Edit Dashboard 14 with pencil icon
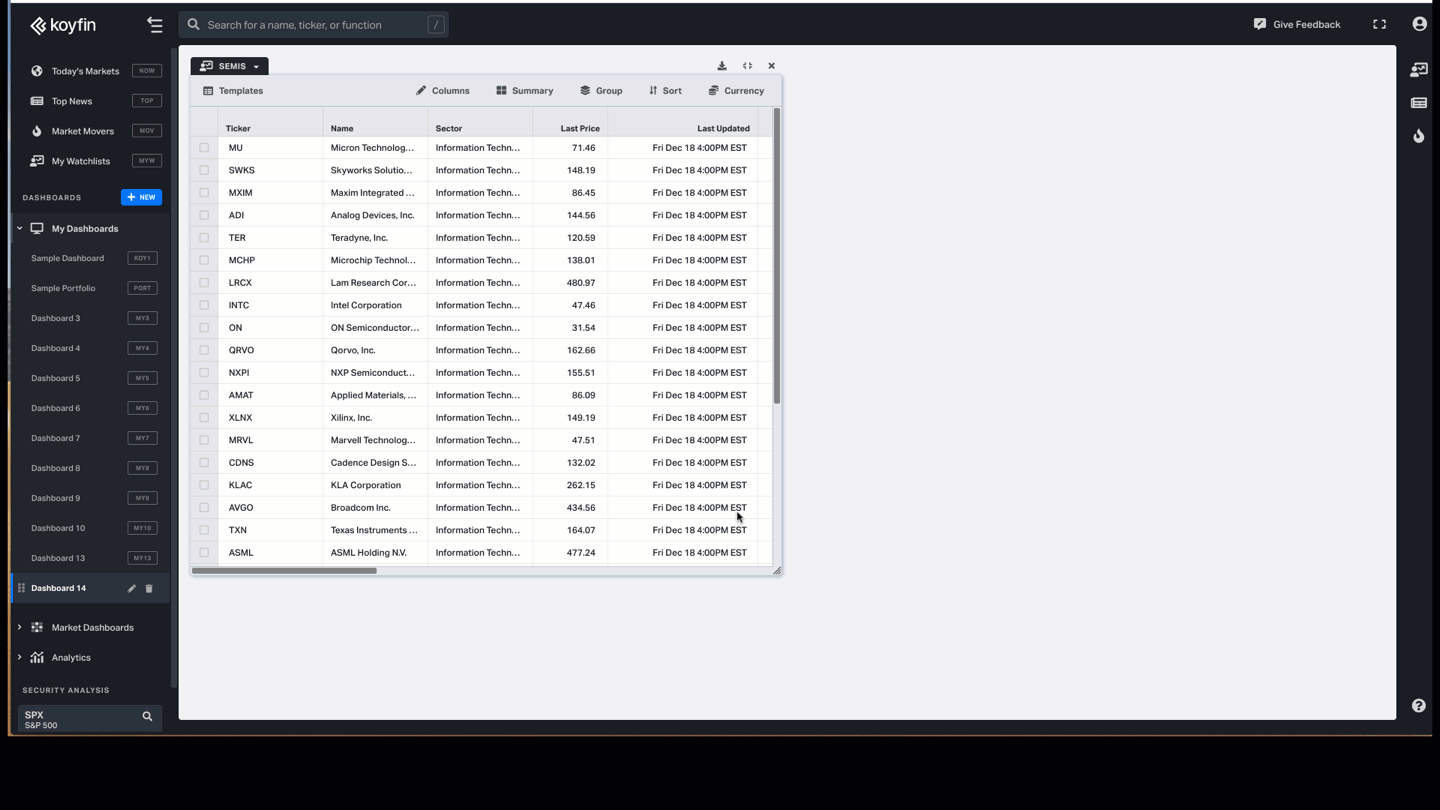1440x810 pixels. point(131,589)
